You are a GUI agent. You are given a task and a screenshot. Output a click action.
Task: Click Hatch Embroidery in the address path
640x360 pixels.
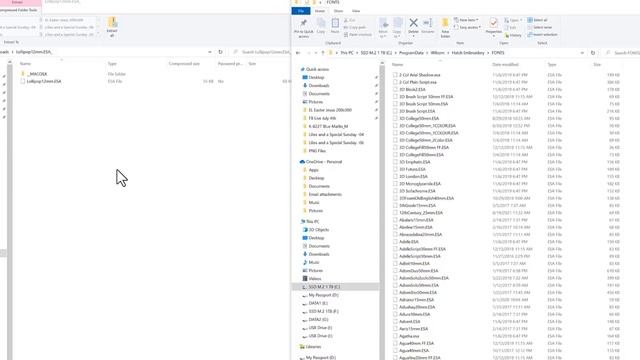pyautogui.click(x=468, y=53)
